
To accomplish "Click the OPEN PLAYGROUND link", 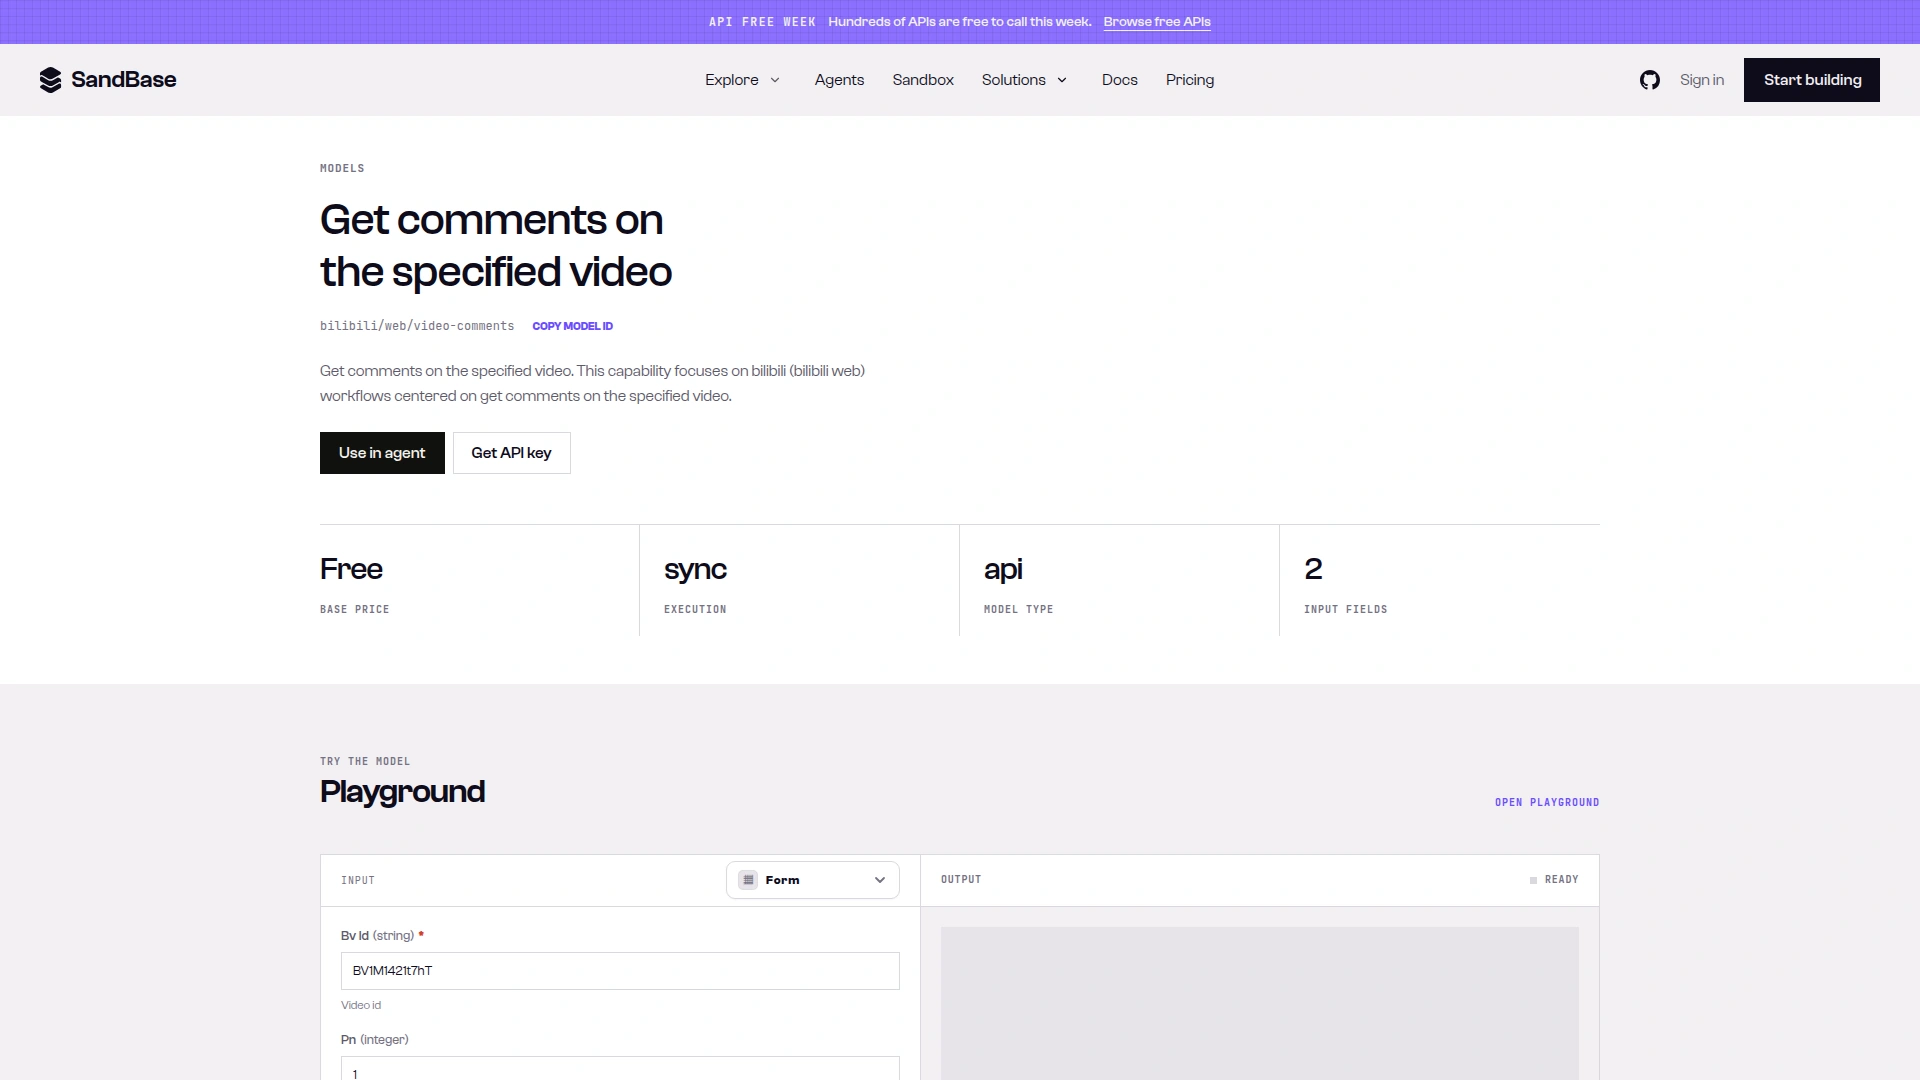I will coord(1546,802).
